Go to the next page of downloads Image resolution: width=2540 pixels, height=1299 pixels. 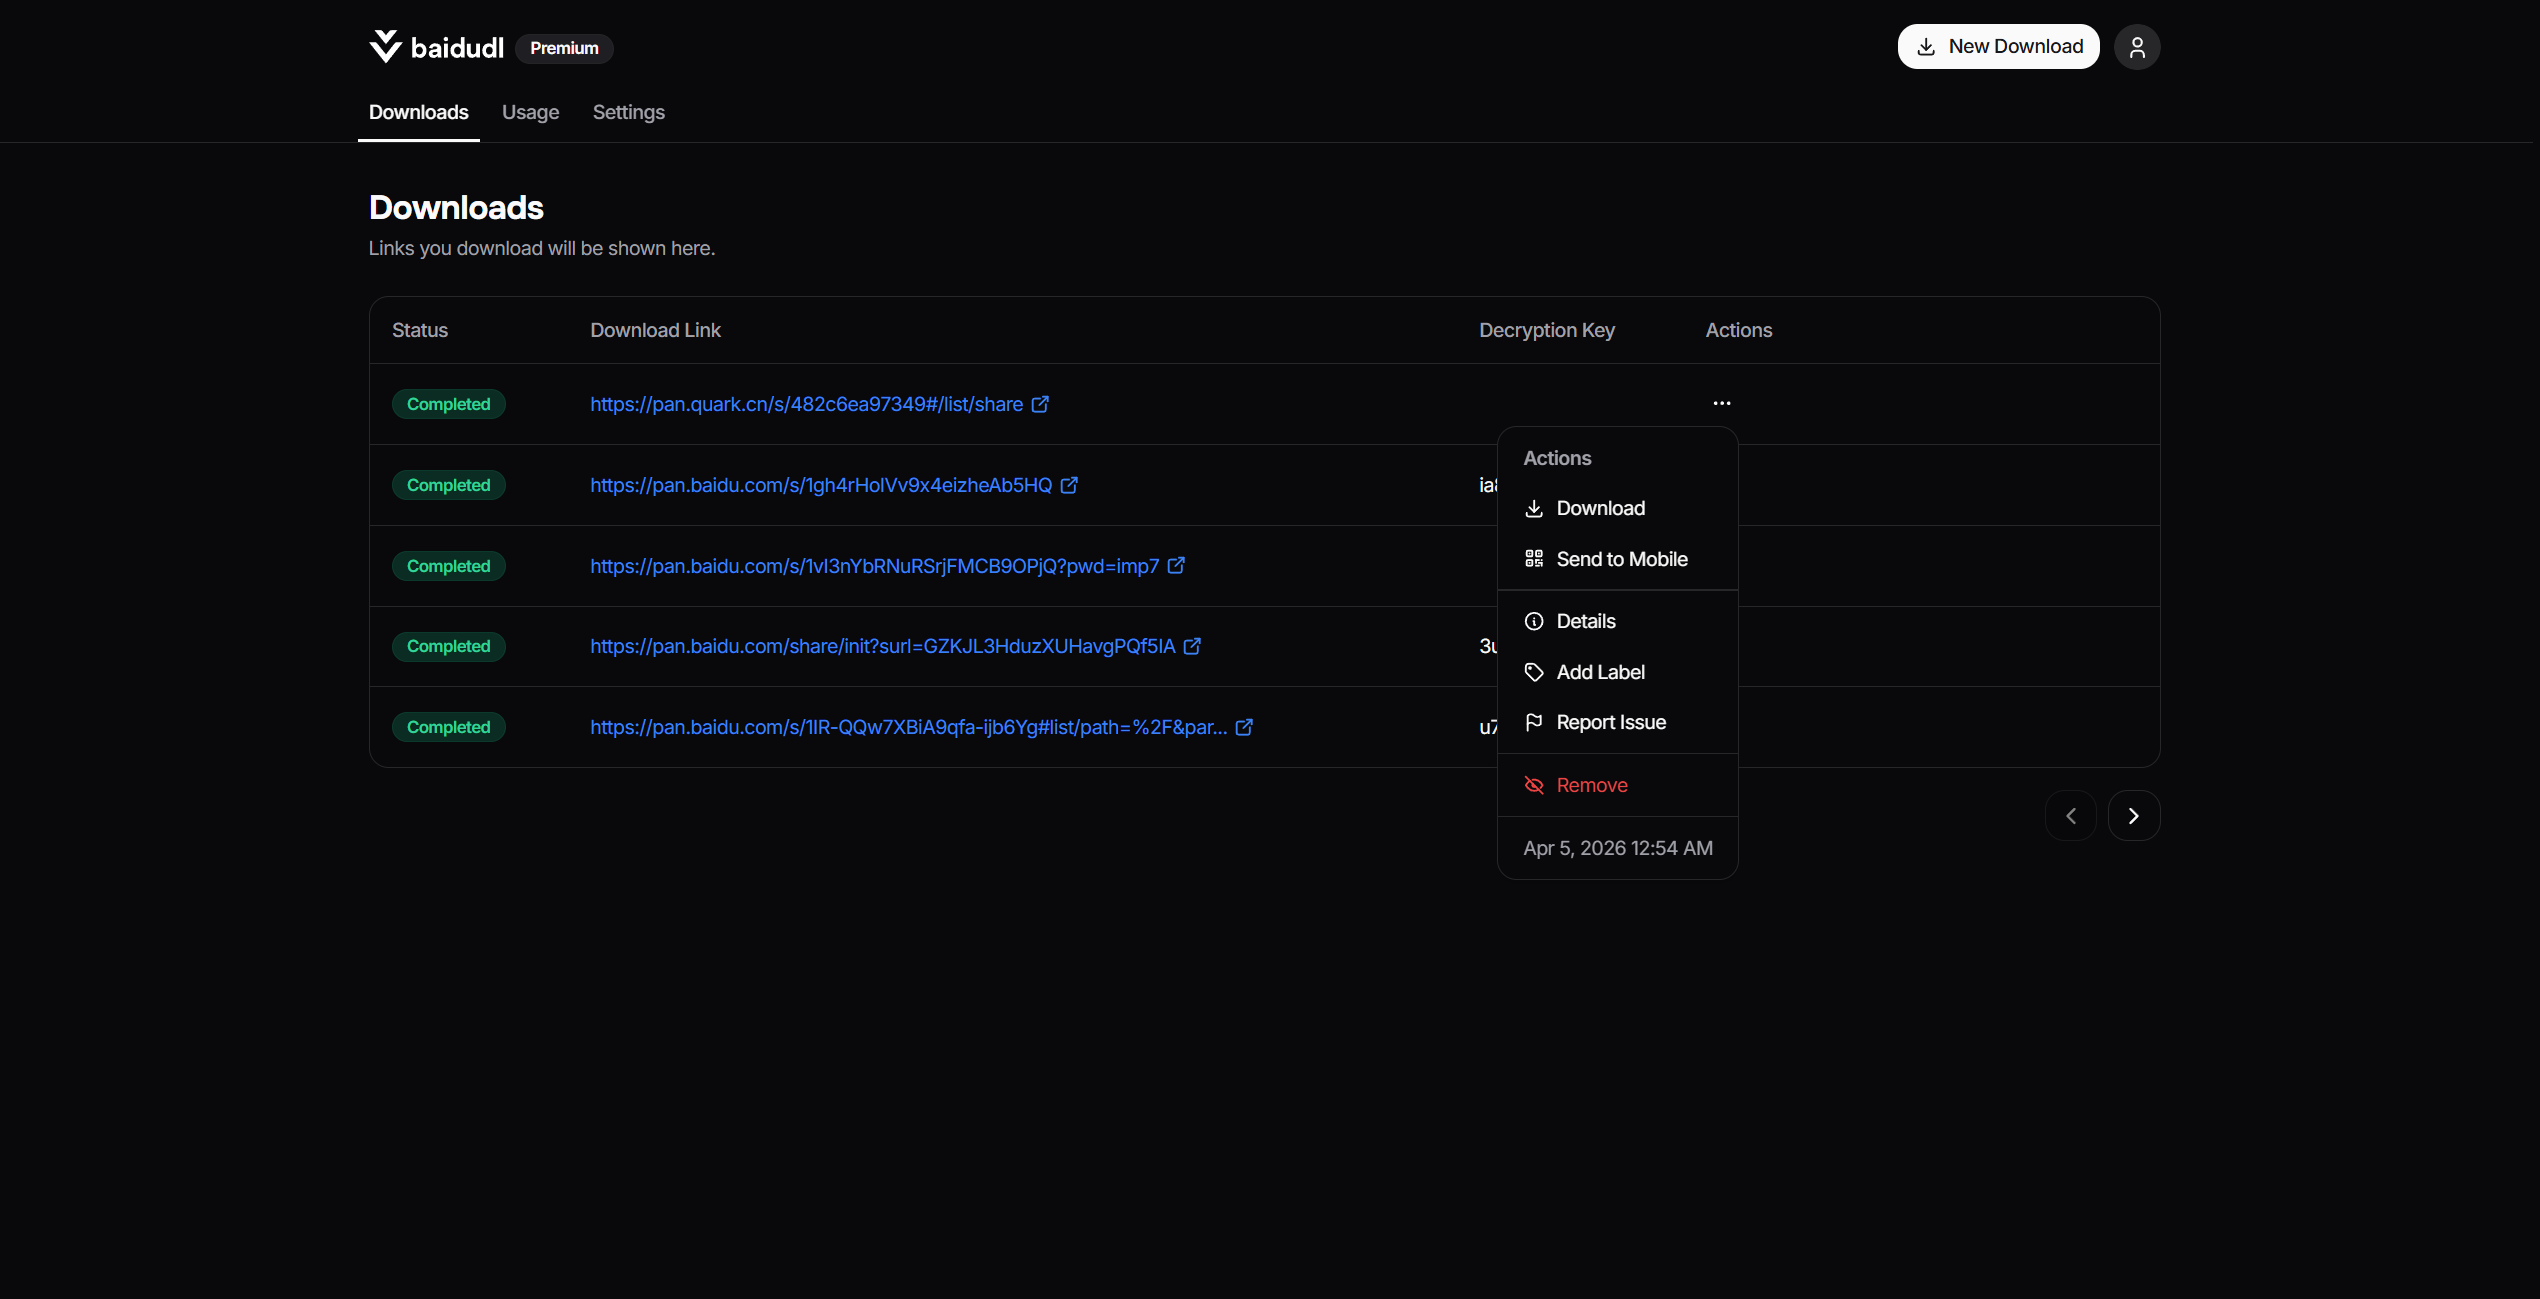point(2133,816)
